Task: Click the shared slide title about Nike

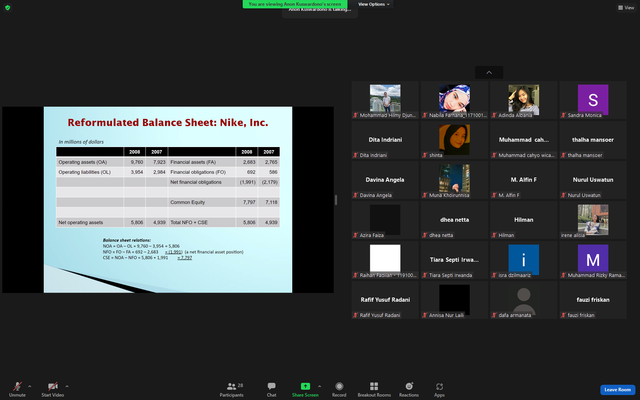Action: coord(168,122)
